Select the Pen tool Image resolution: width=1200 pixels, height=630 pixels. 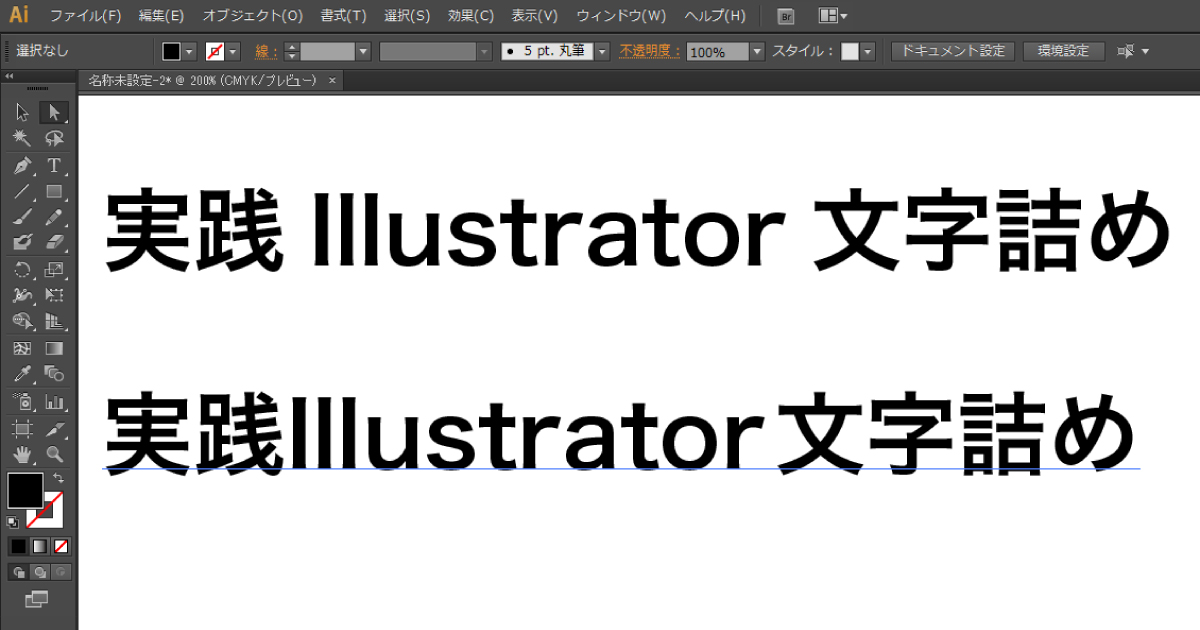pos(22,165)
